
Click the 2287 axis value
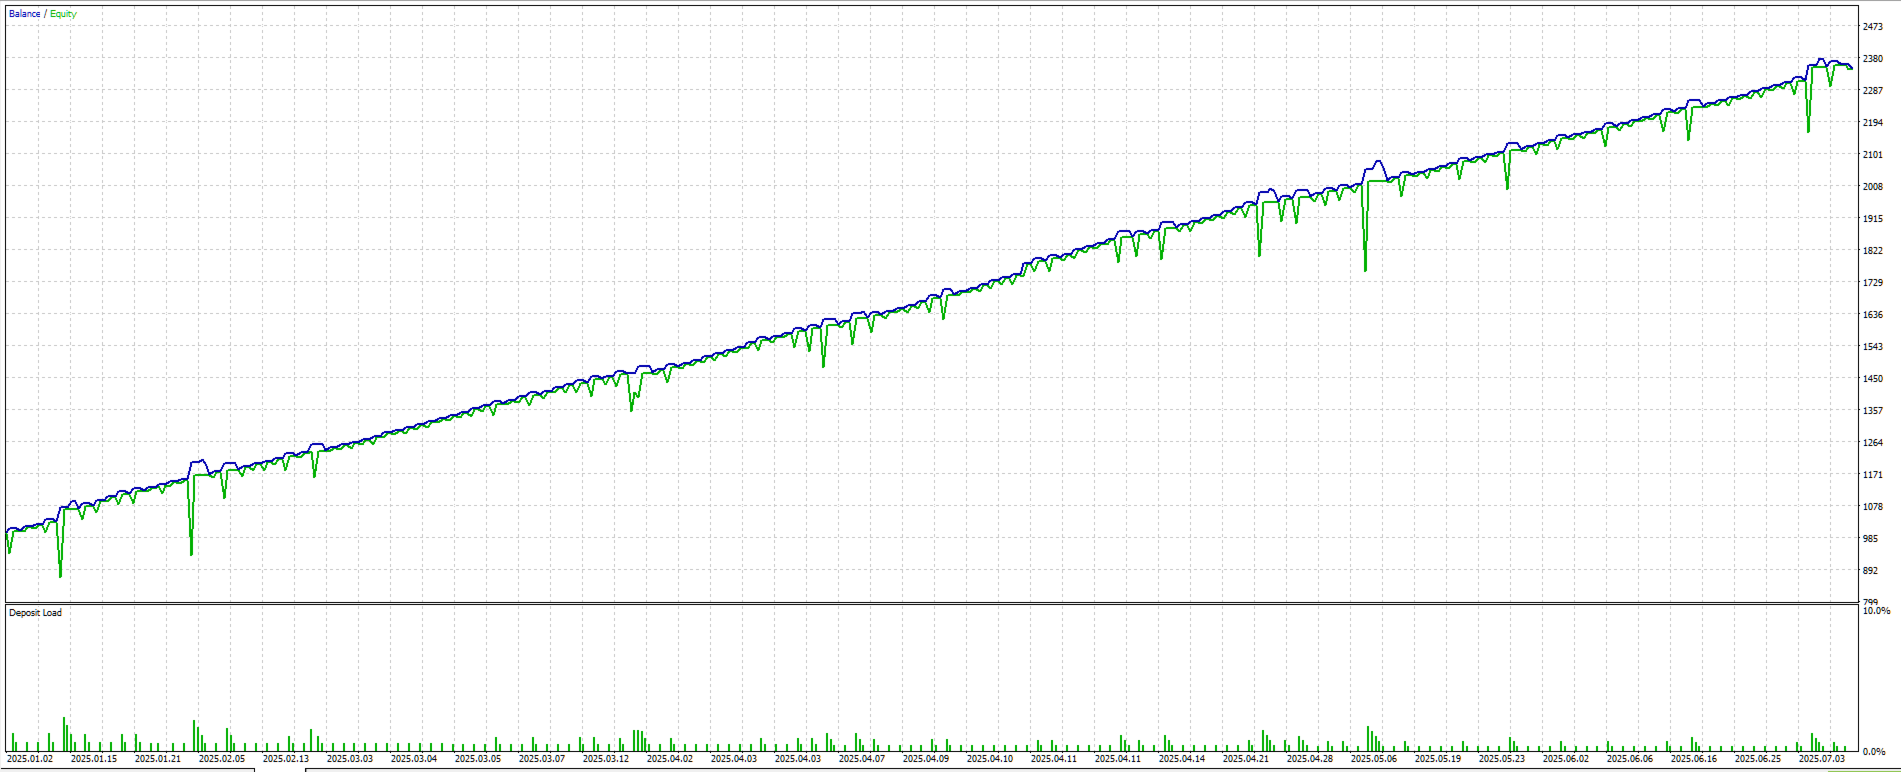tap(1873, 91)
